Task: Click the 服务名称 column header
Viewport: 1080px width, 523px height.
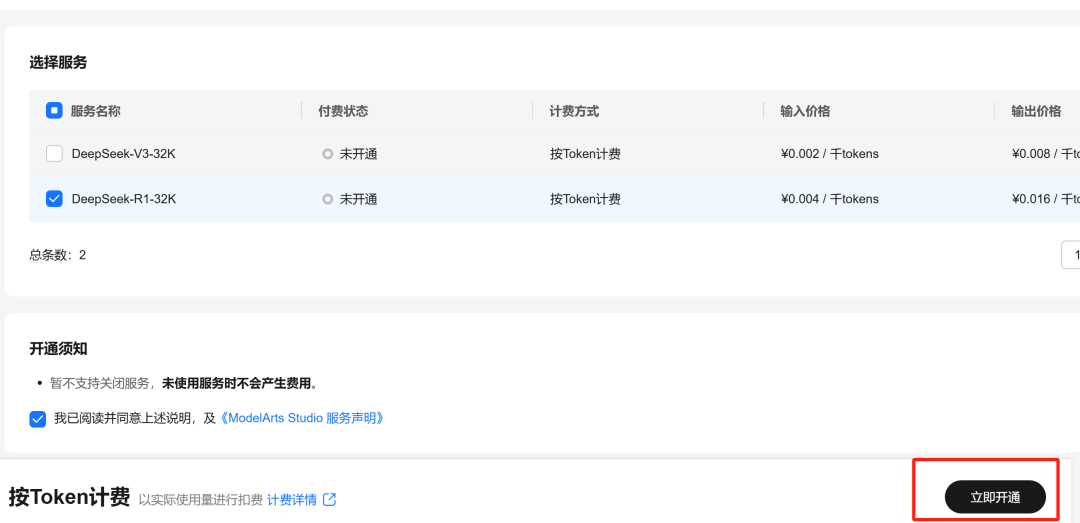Action: [x=95, y=111]
